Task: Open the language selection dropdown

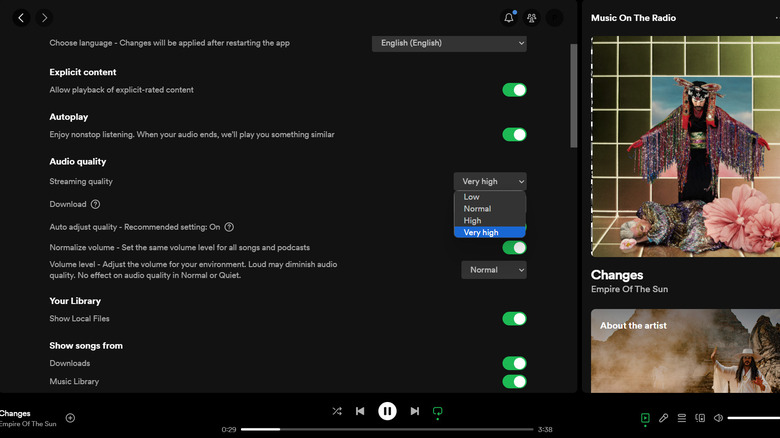Action: [449, 43]
